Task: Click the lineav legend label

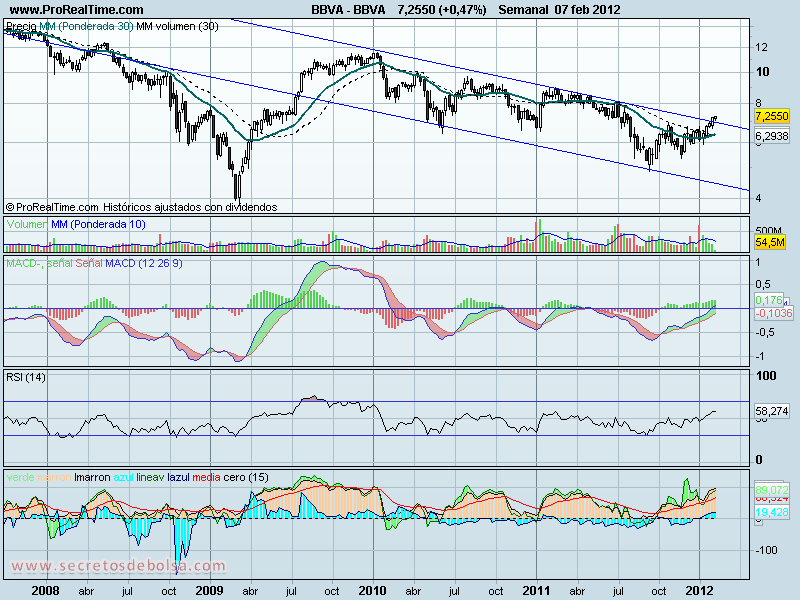Action: [151, 477]
